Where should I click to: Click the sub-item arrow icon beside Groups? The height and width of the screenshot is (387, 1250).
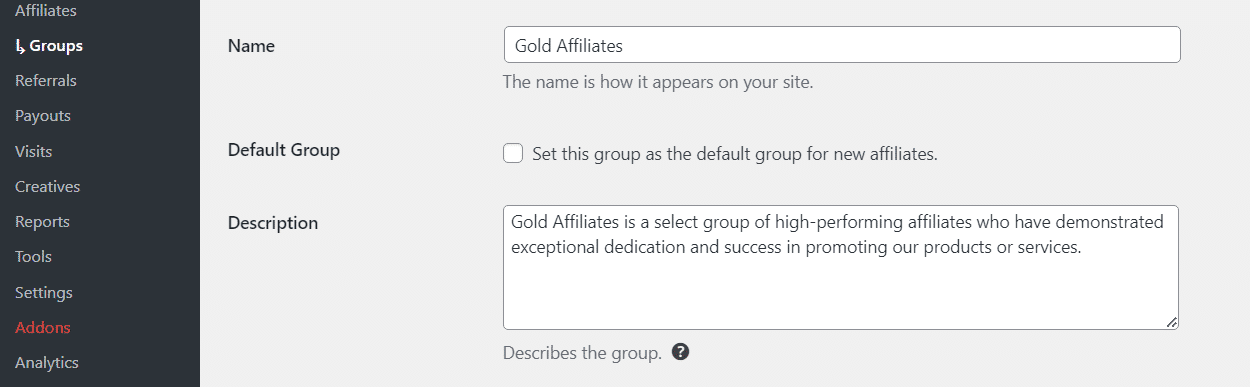(x=20, y=46)
